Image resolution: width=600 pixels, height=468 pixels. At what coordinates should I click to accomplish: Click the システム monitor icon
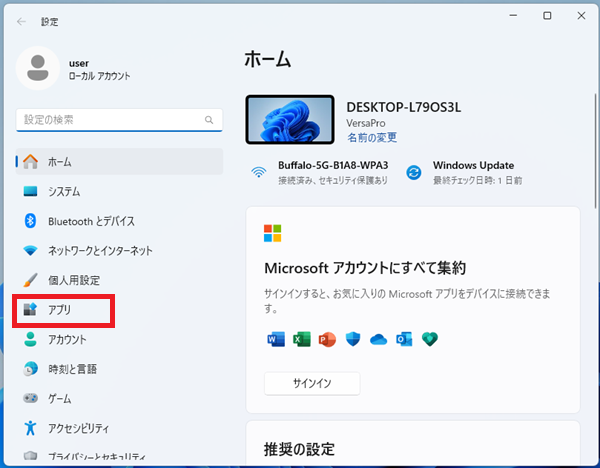[x=31, y=191]
